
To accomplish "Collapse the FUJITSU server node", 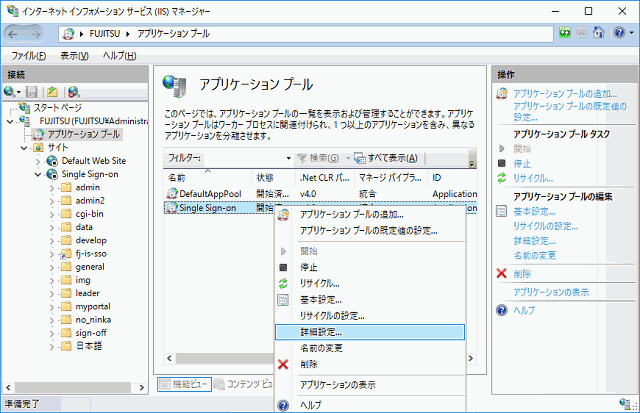I will (10, 121).
